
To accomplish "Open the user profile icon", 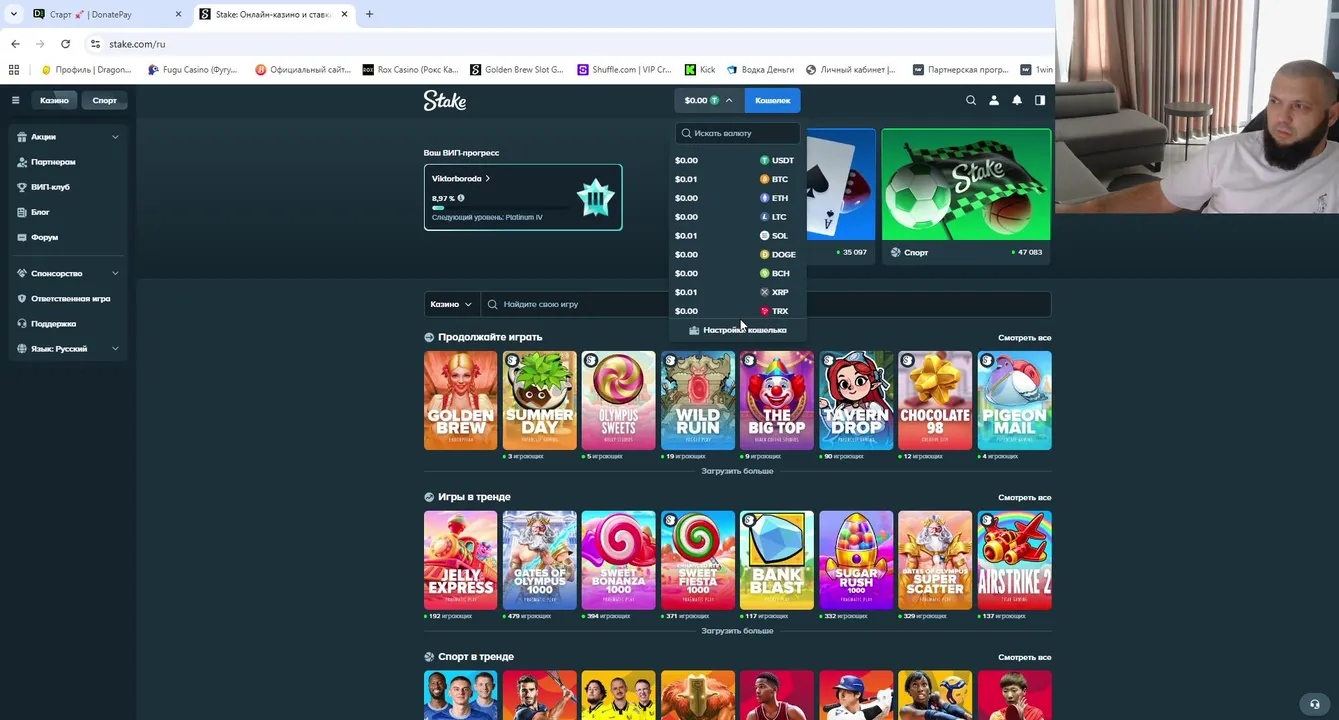I will (x=994, y=100).
